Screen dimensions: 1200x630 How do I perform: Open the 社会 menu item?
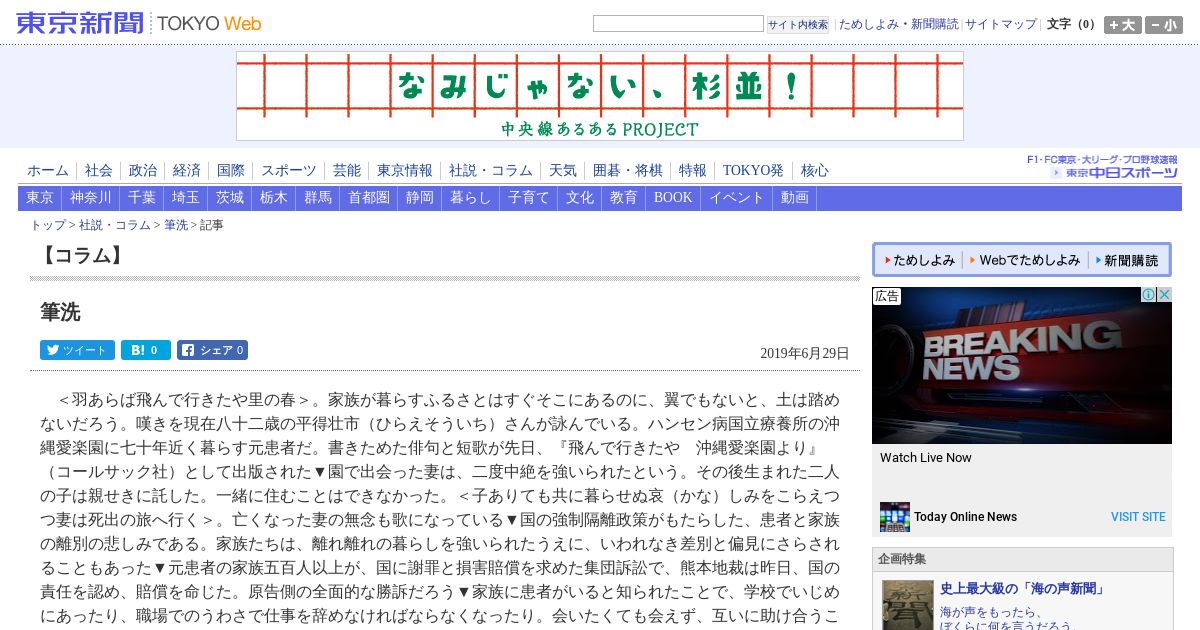tap(99, 171)
